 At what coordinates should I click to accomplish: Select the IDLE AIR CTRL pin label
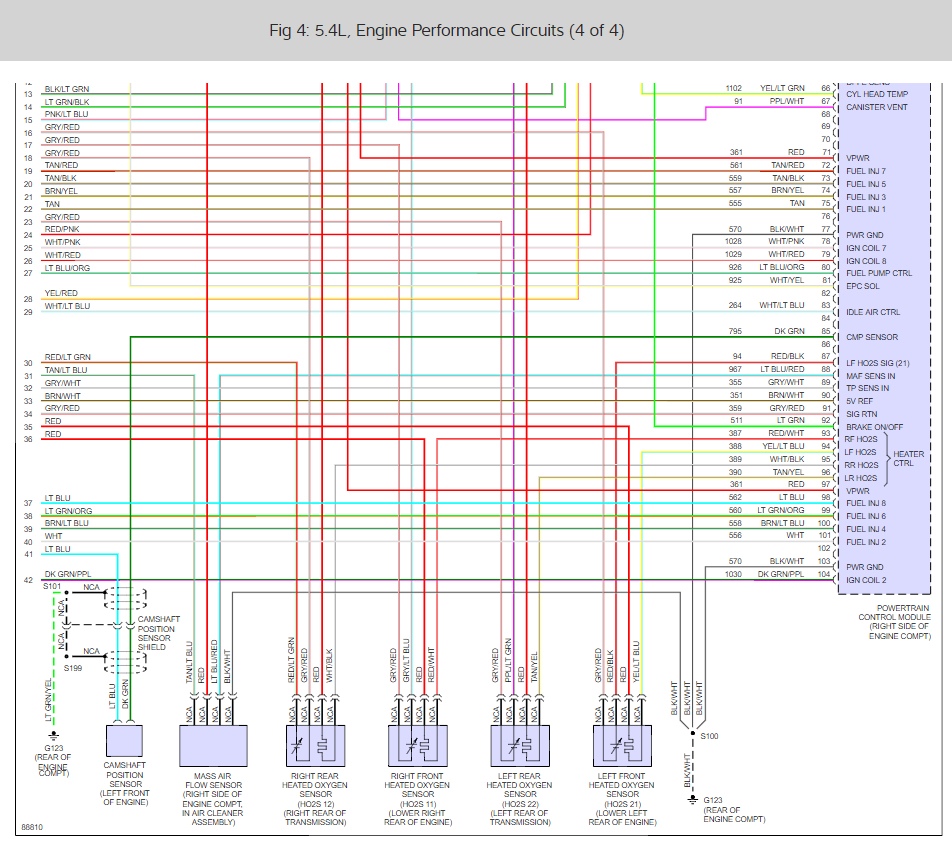(x=873, y=312)
